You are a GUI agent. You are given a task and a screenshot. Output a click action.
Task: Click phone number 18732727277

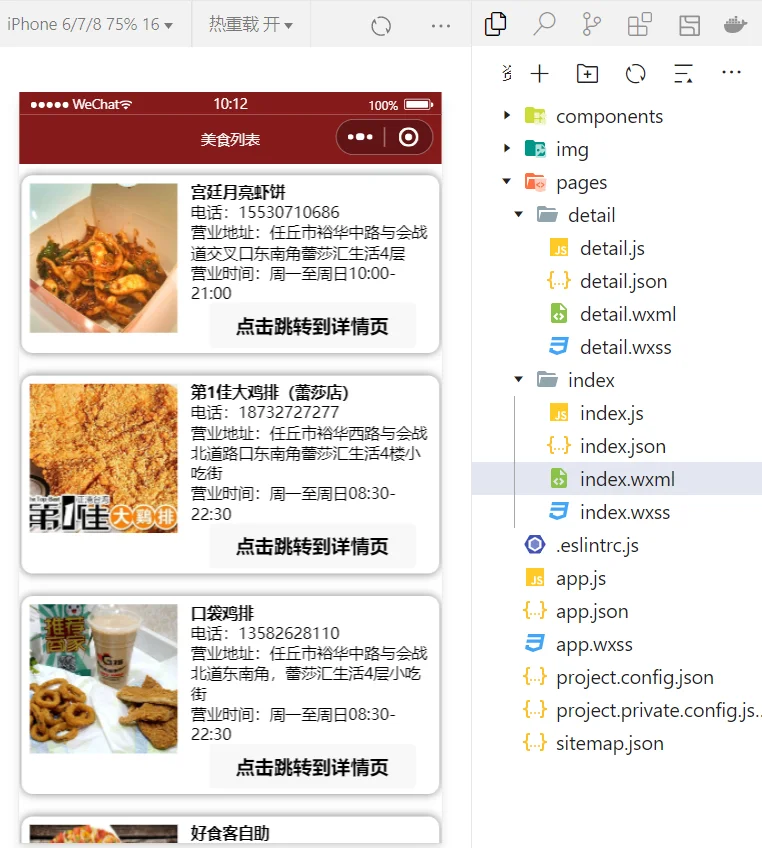point(289,412)
